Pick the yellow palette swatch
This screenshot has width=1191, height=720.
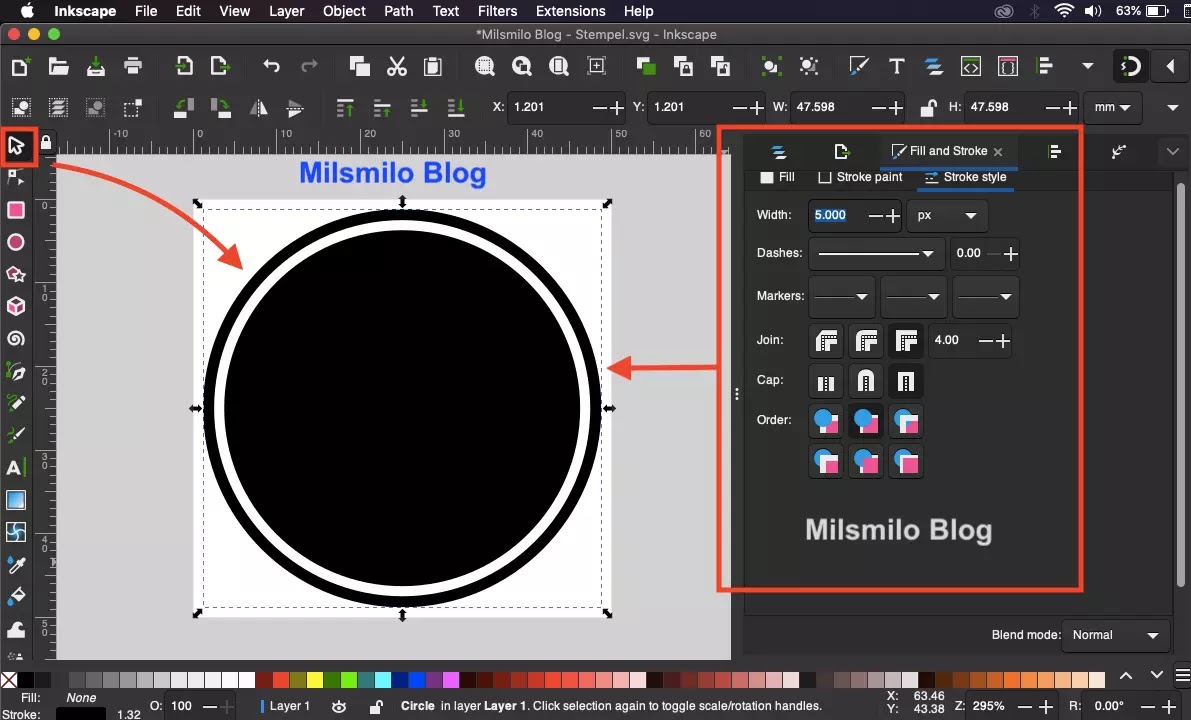pyautogui.click(x=314, y=679)
